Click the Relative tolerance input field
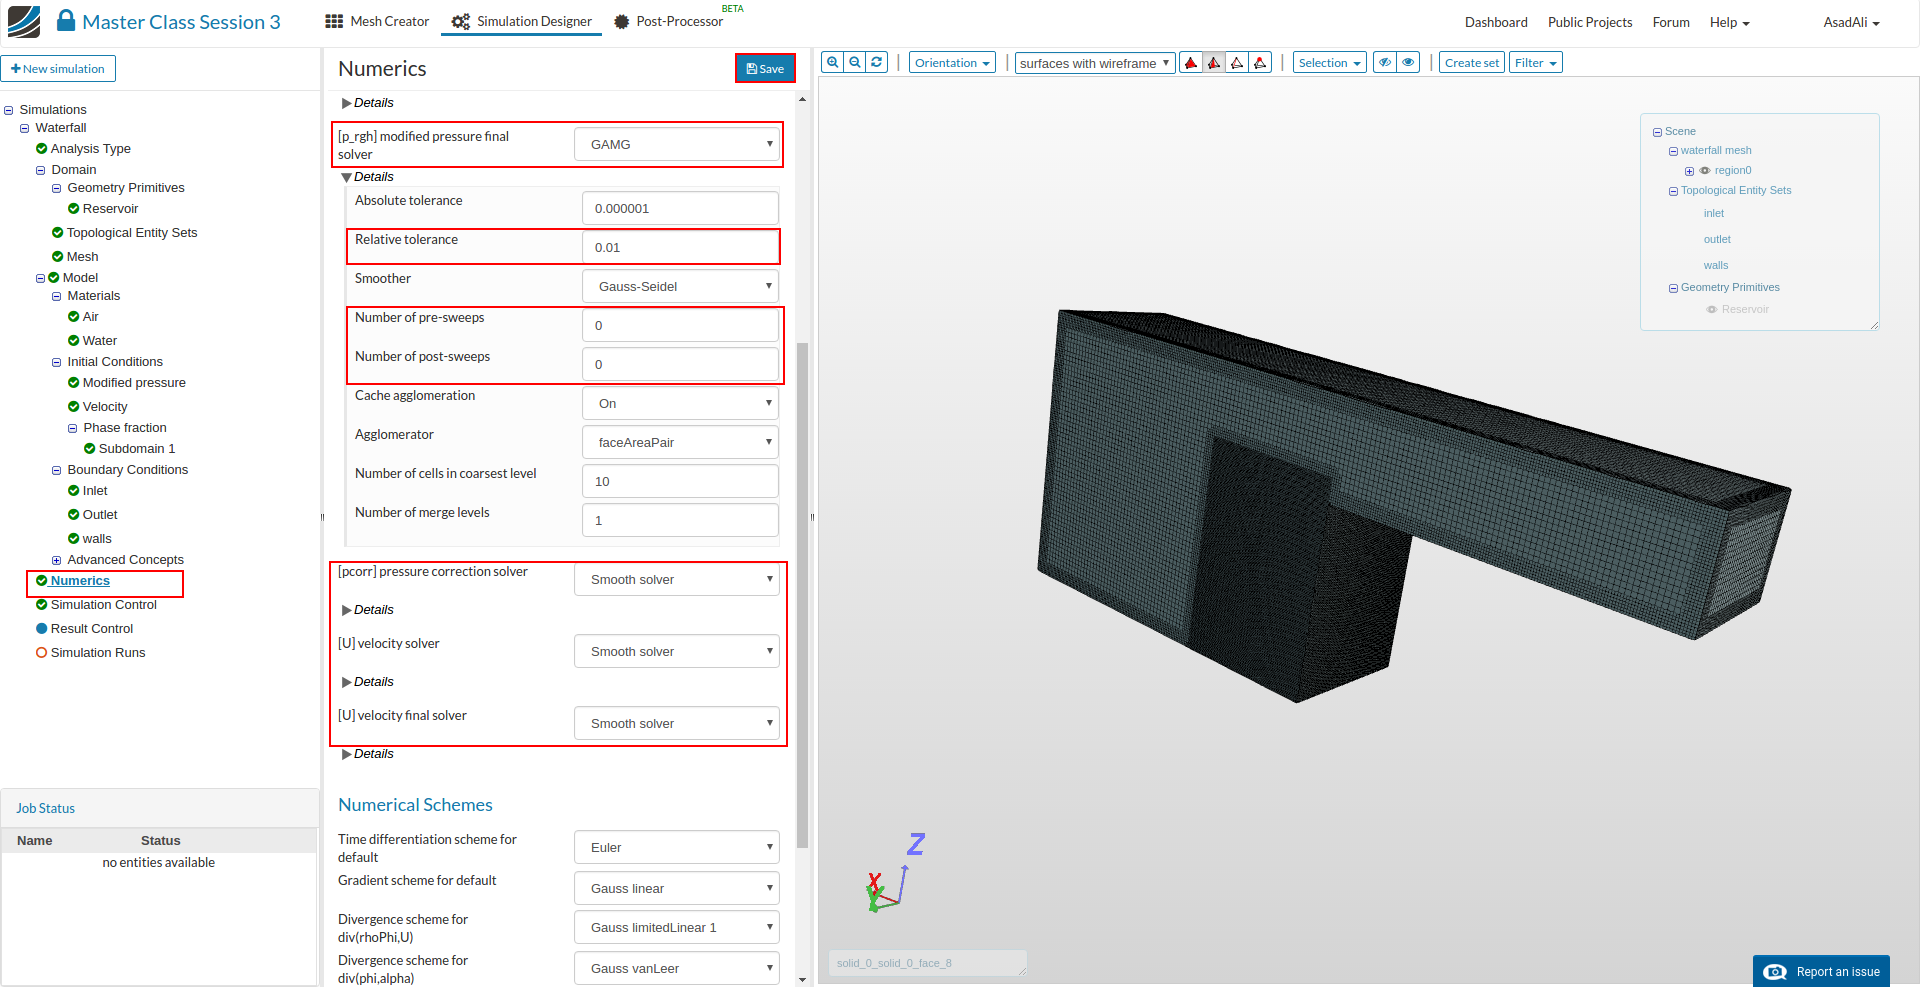1920x987 pixels. click(680, 248)
